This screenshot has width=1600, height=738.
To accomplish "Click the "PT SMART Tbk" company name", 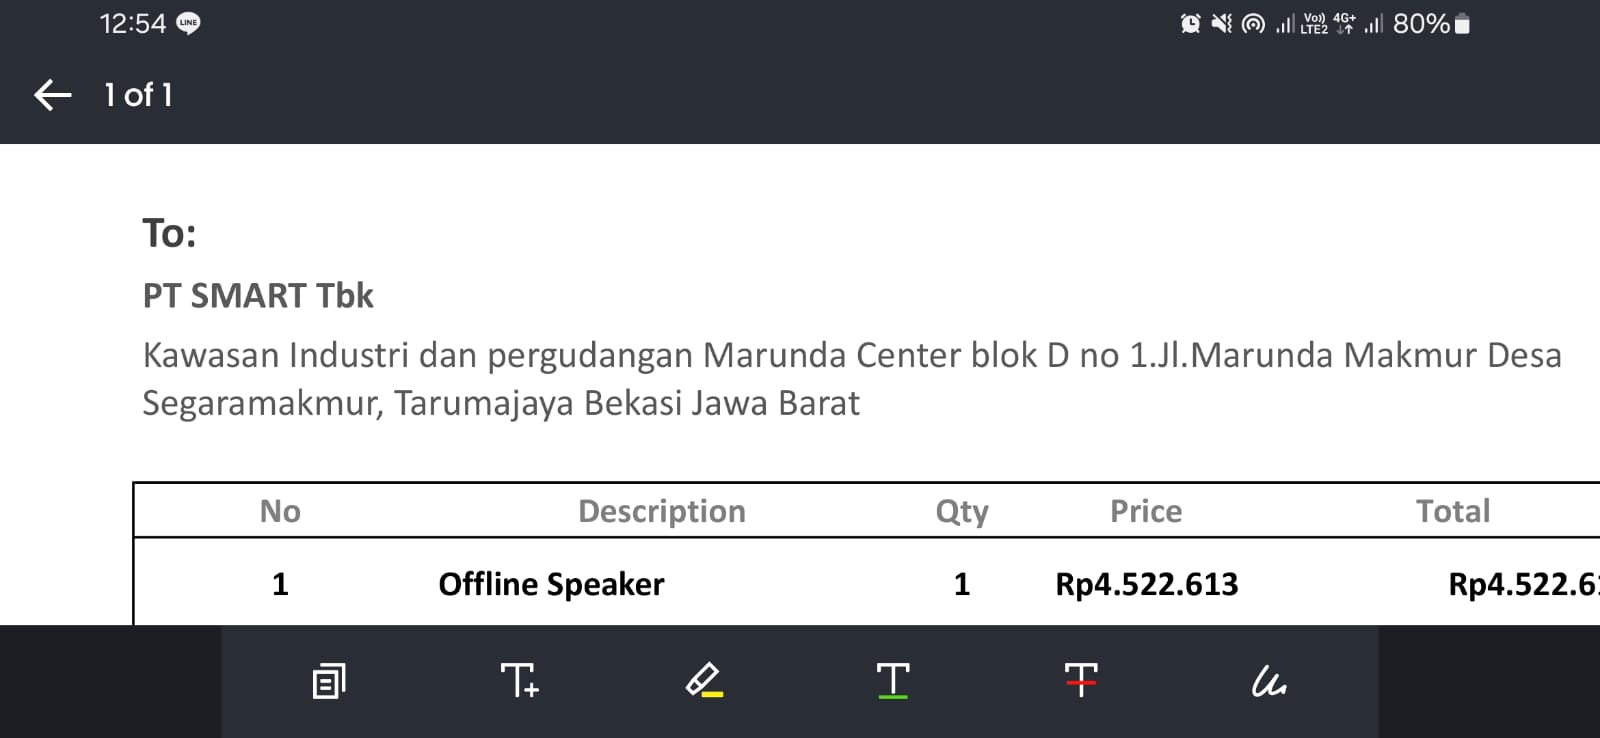I will [x=258, y=296].
